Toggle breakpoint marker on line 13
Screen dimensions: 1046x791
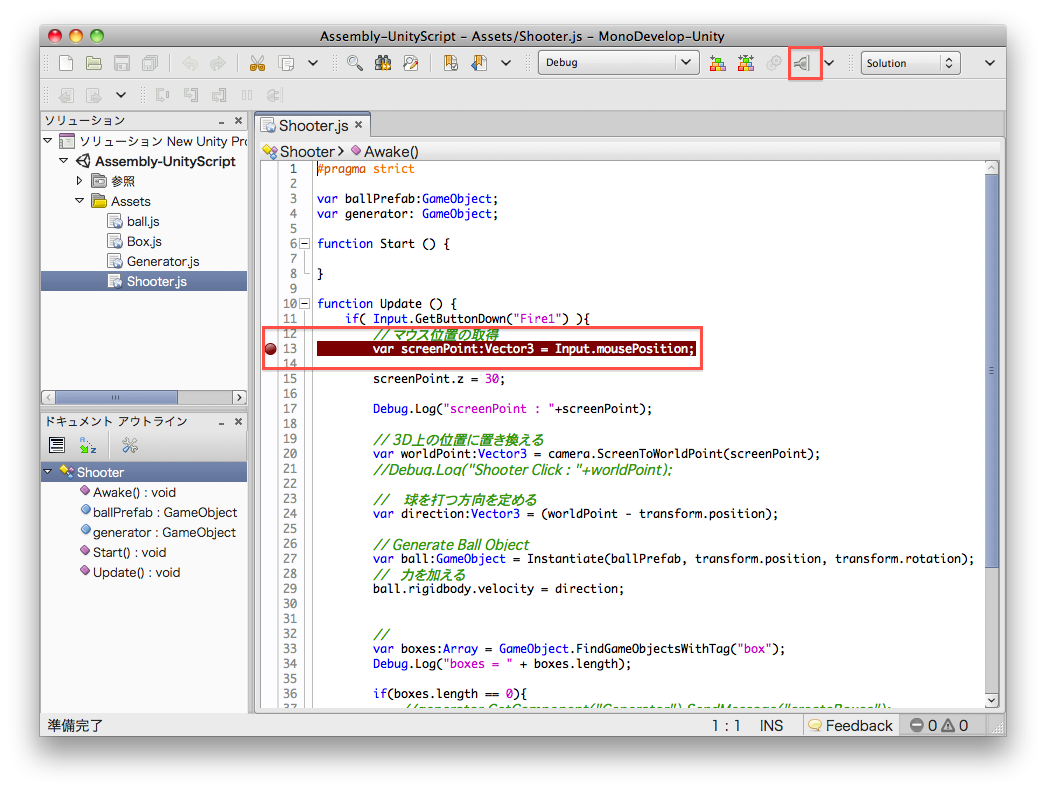271,349
